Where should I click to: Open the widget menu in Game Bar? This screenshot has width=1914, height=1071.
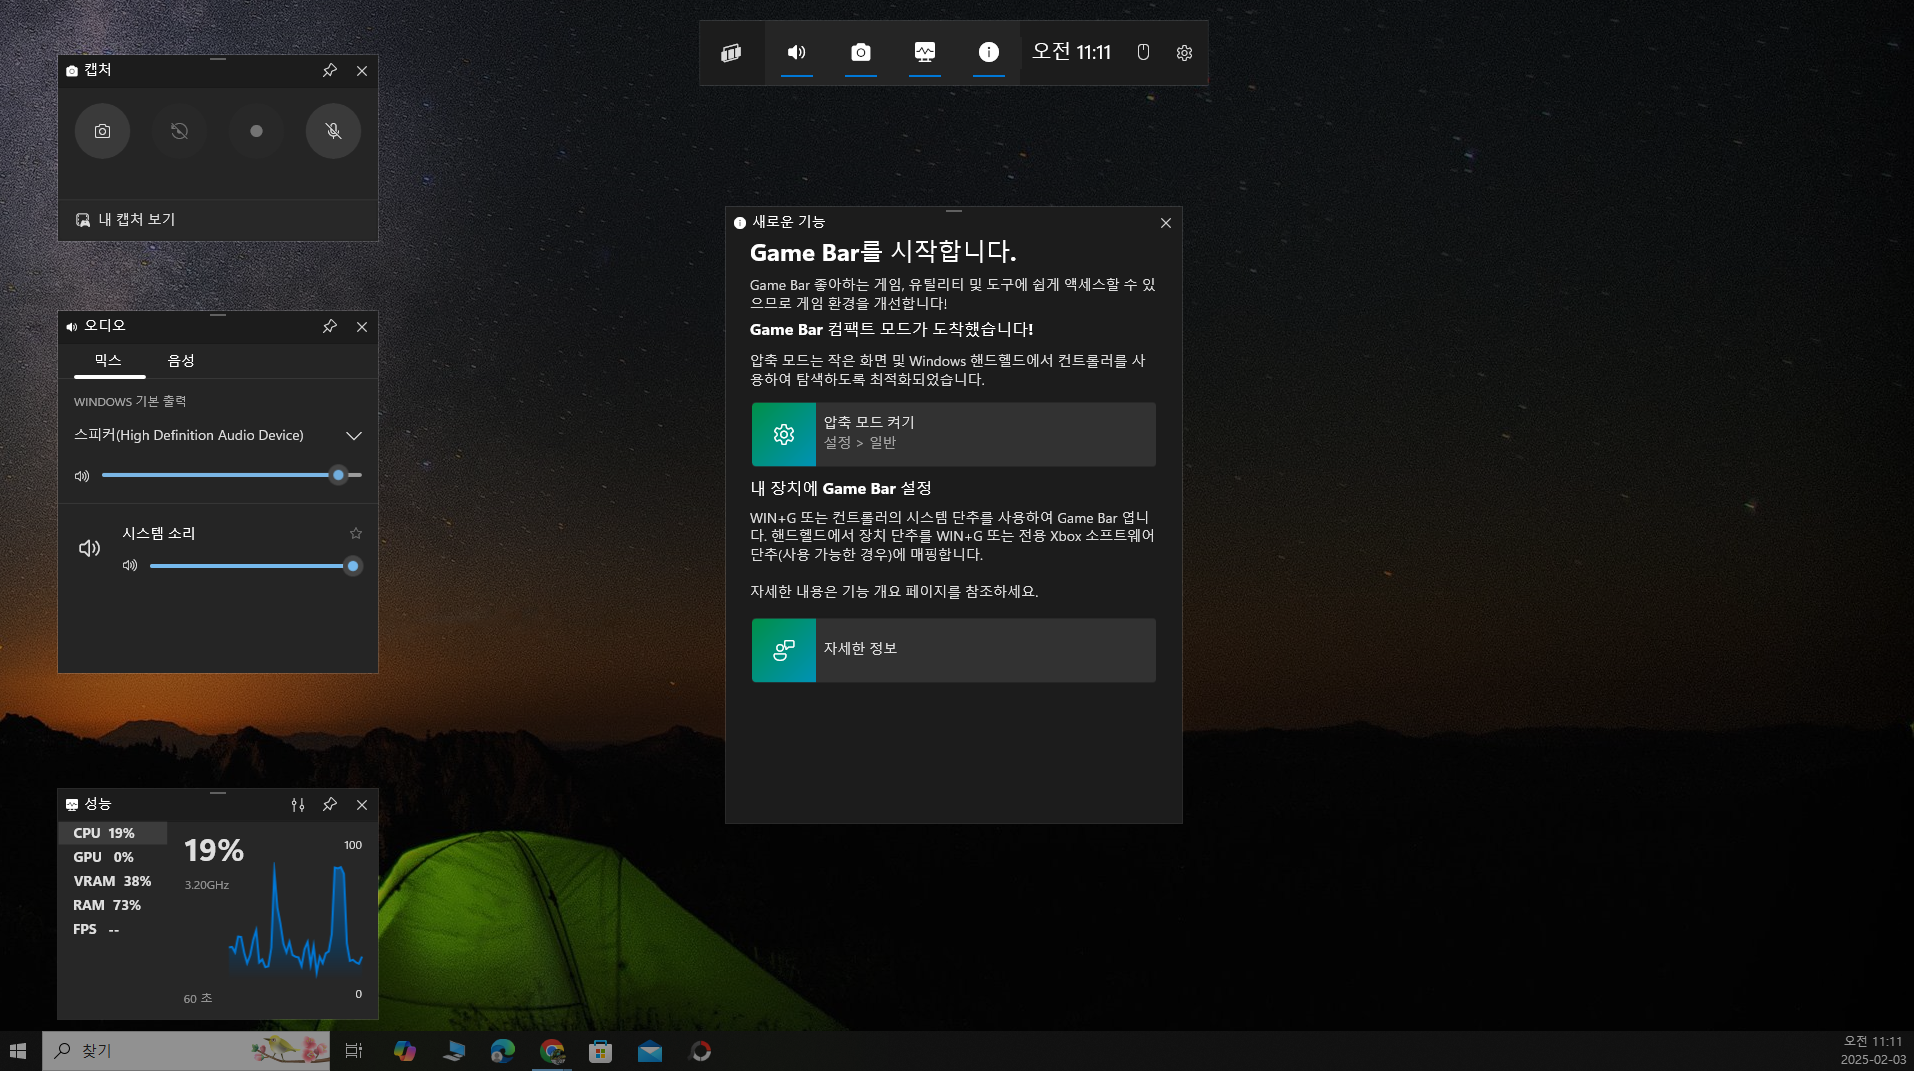tap(732, 53)
